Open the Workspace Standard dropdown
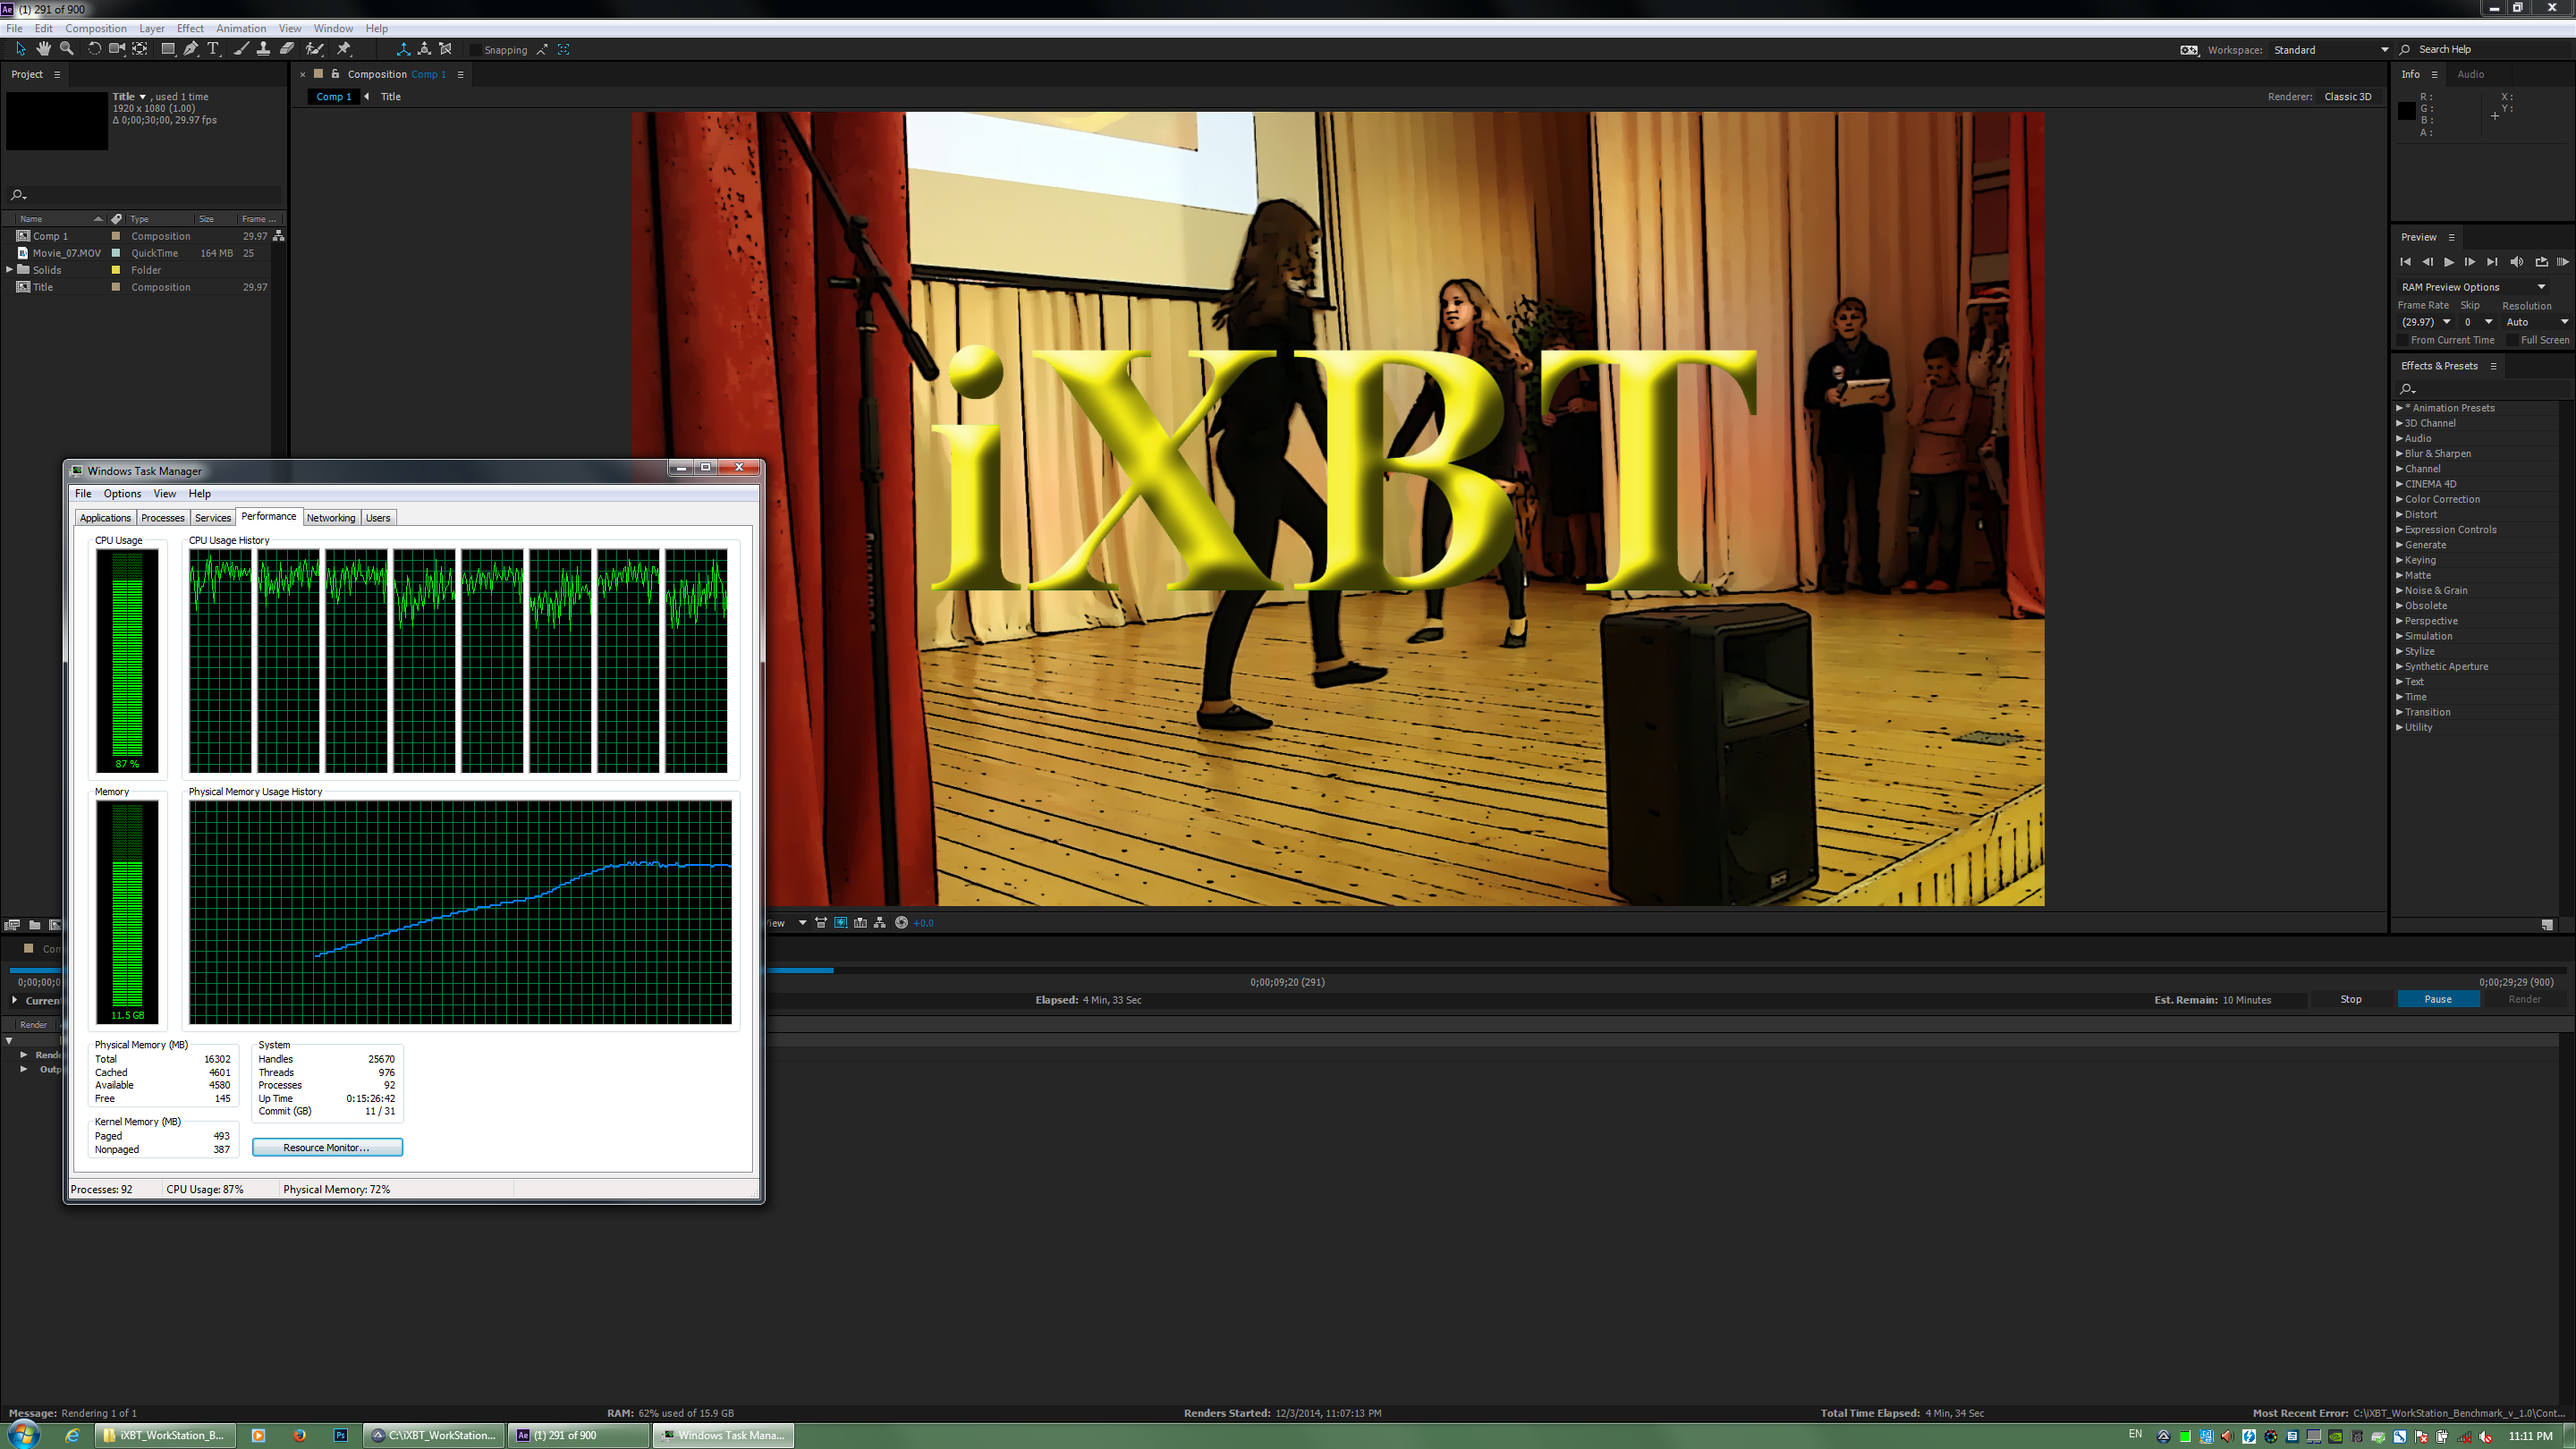2576x1449 pixels. [x=2331, y=50]
